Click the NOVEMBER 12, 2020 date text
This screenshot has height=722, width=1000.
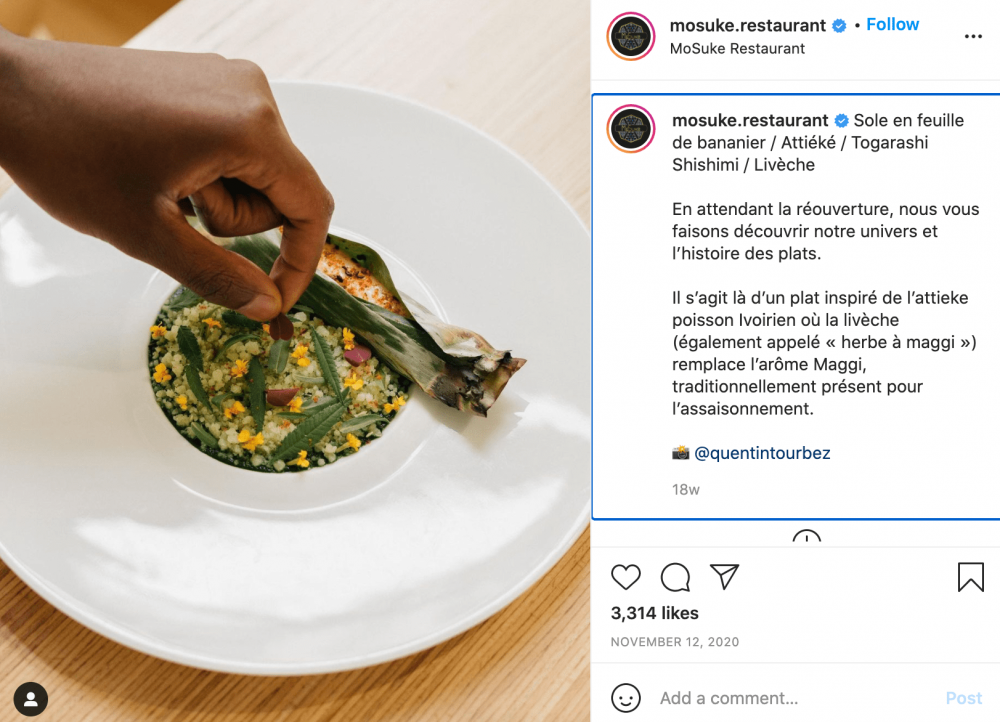tap(672, 642)
